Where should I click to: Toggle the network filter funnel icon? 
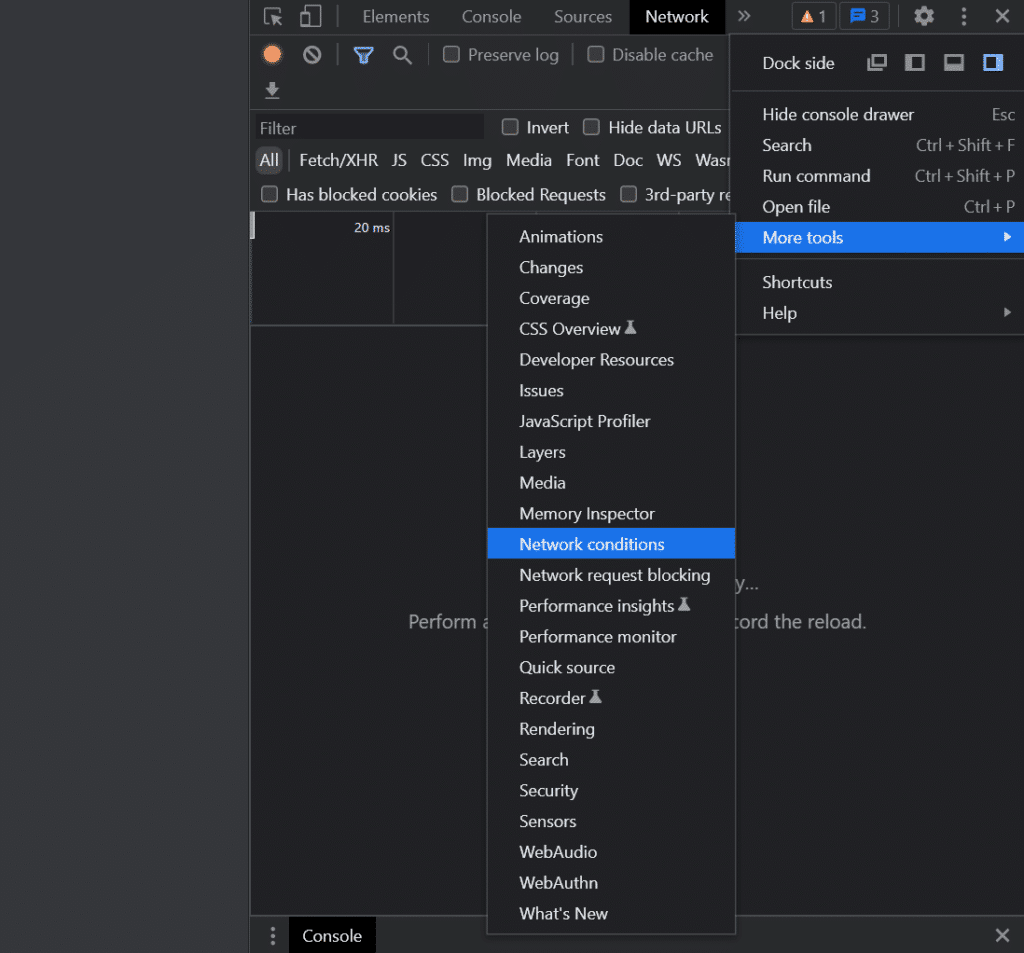(x=363, y=55)
